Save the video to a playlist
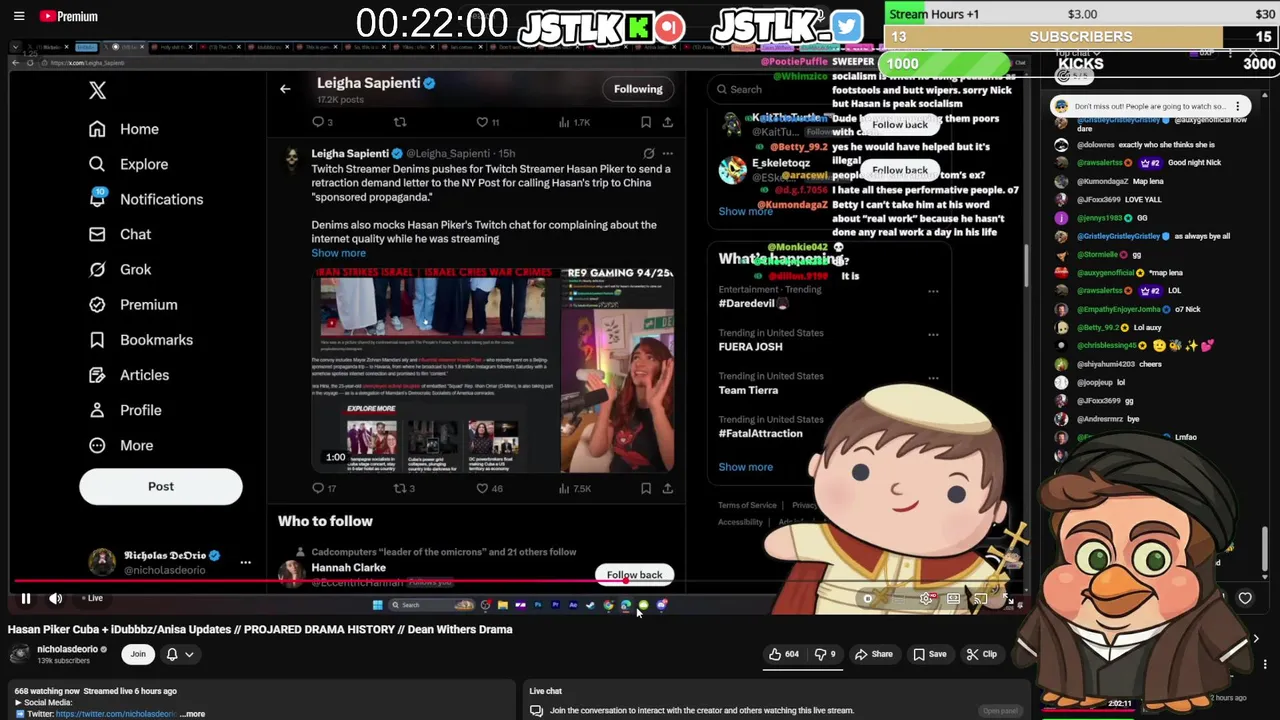Image resolution: width=1280 pixels, height=720 pixels. 928,654
